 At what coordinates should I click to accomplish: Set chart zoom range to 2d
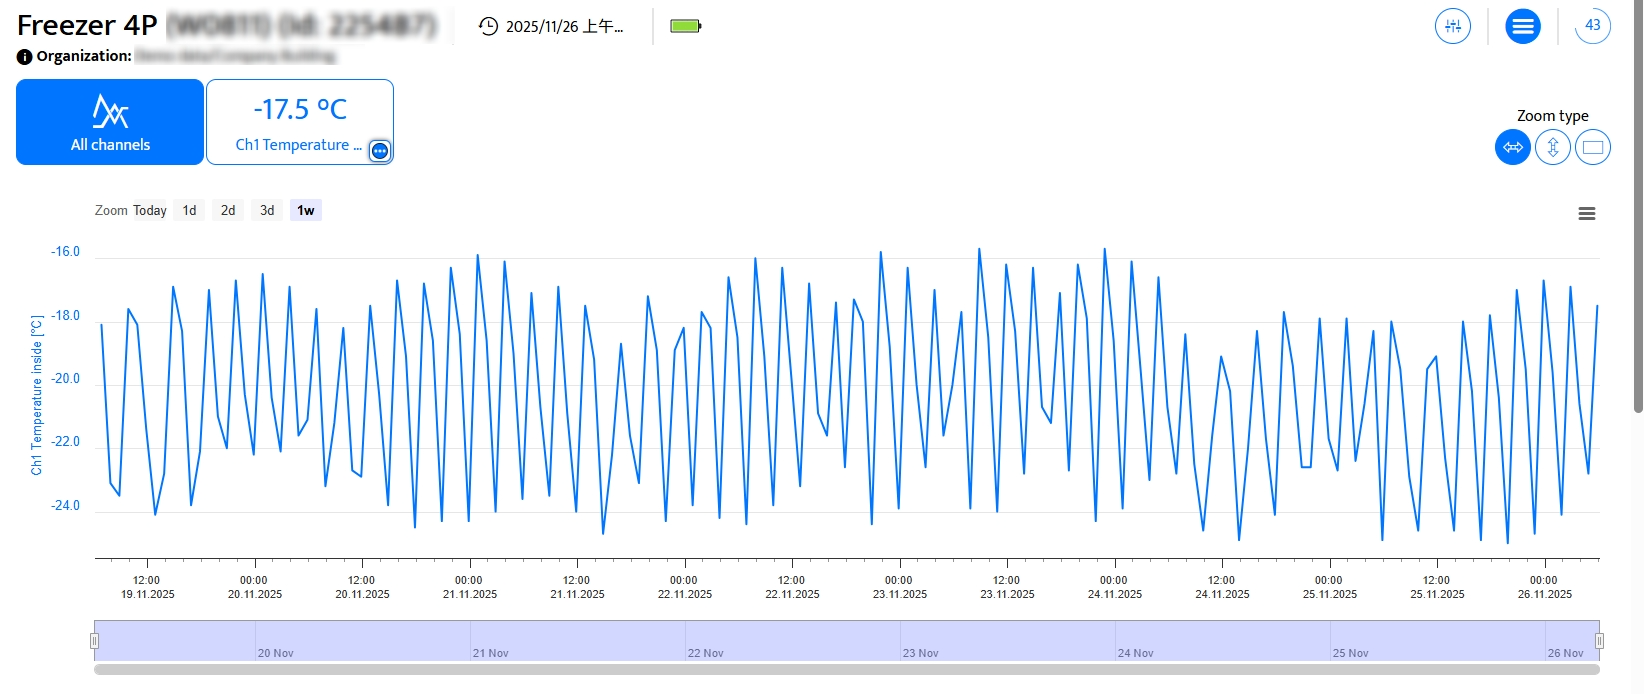(x=228, y=211)
